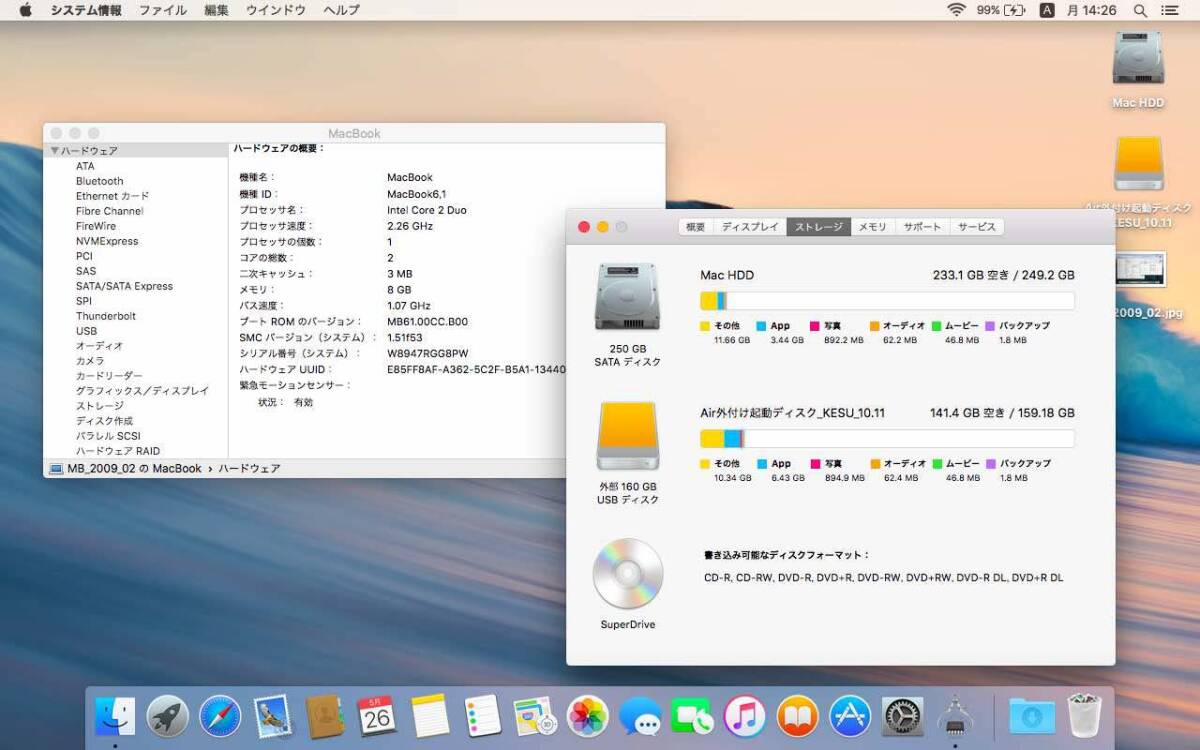
Task: Start FaceTime from the Dock
Action: point(693,715)
